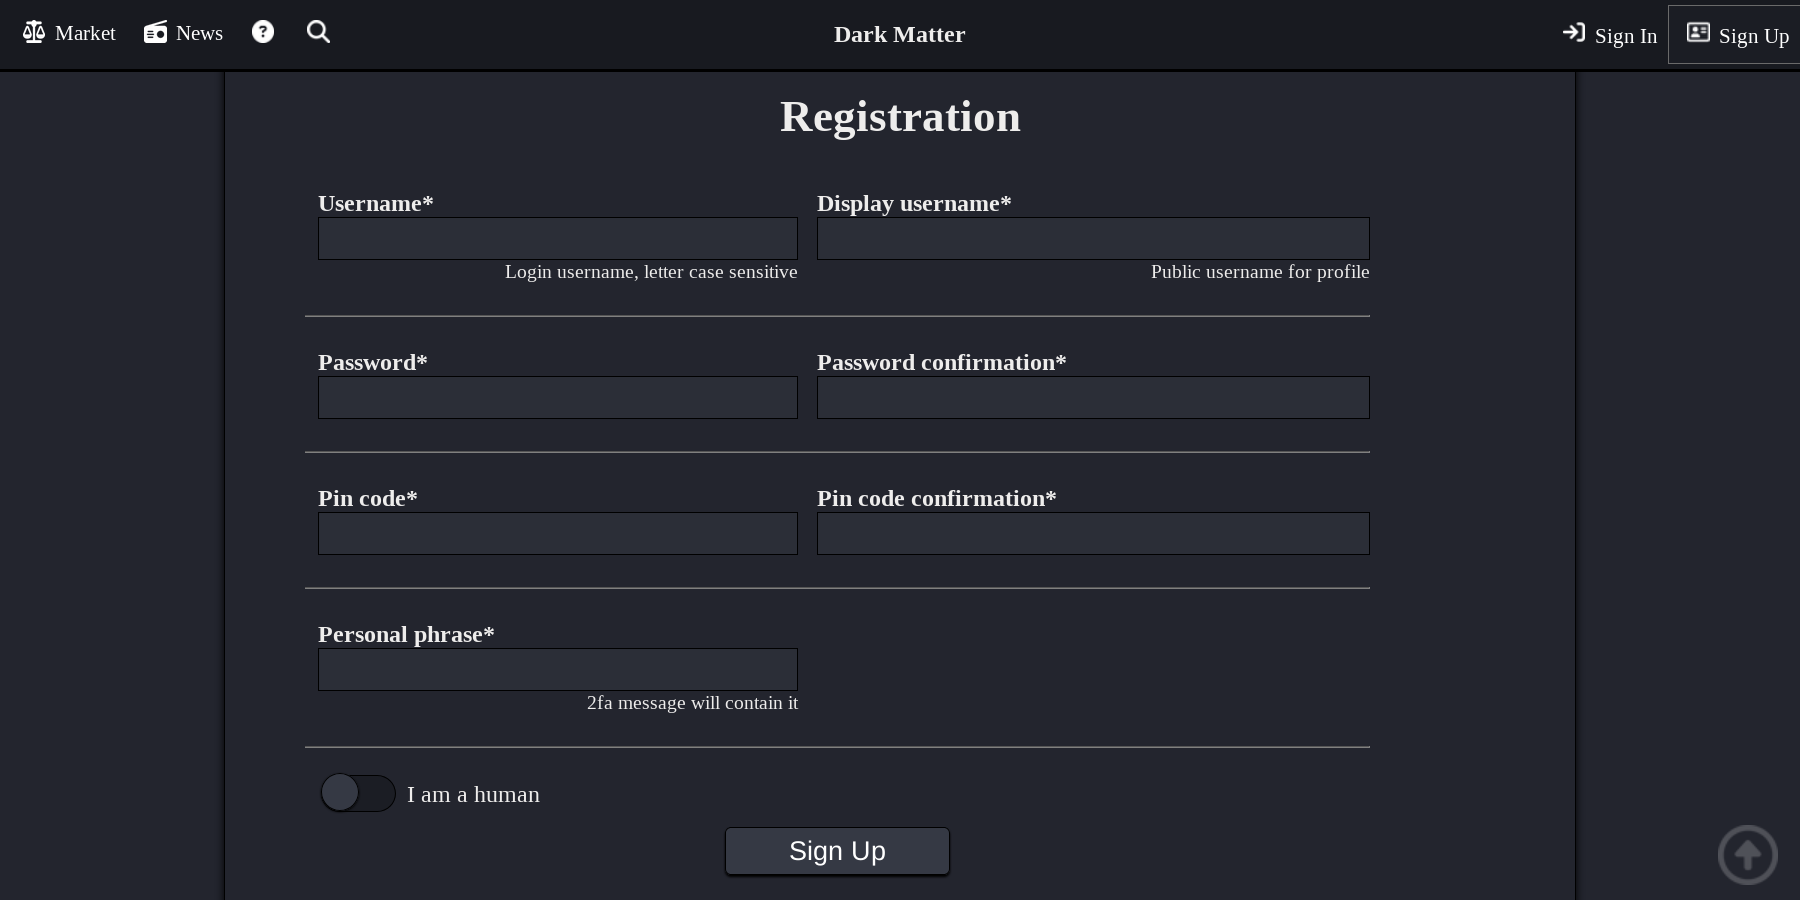Click the scroll-to-top arrow icon
Image resolution: width=1800 pixels, height=900 pixels.
pos(1747,855)
